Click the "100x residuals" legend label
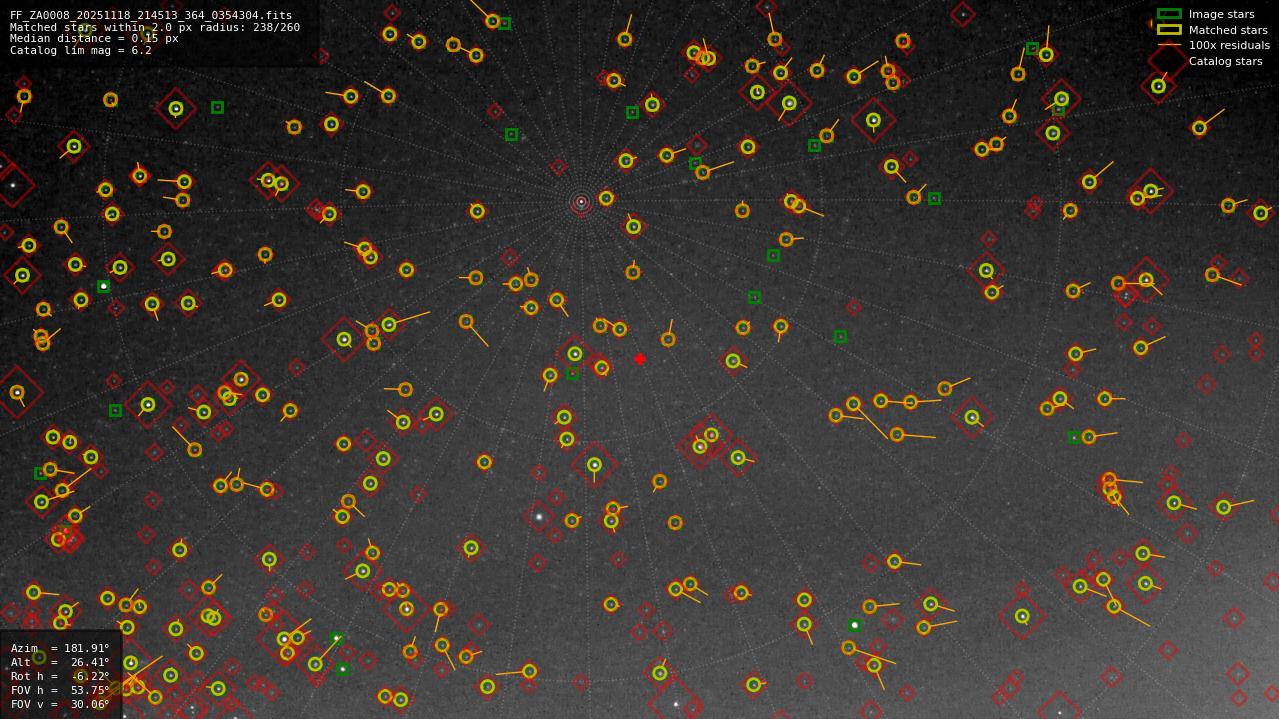Screen dimensions: 1279x719 pyautogui.click(x=1229, y=45)
